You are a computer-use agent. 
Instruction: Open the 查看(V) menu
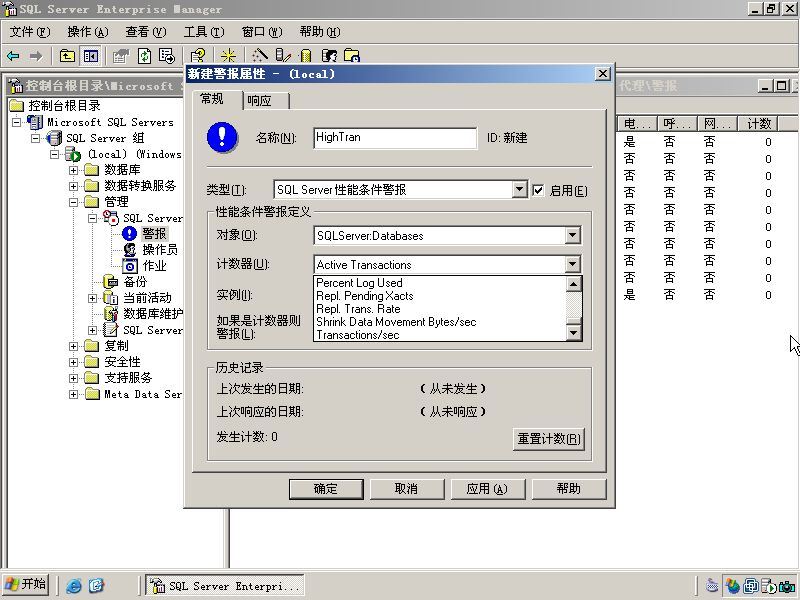tap(146, 32)
